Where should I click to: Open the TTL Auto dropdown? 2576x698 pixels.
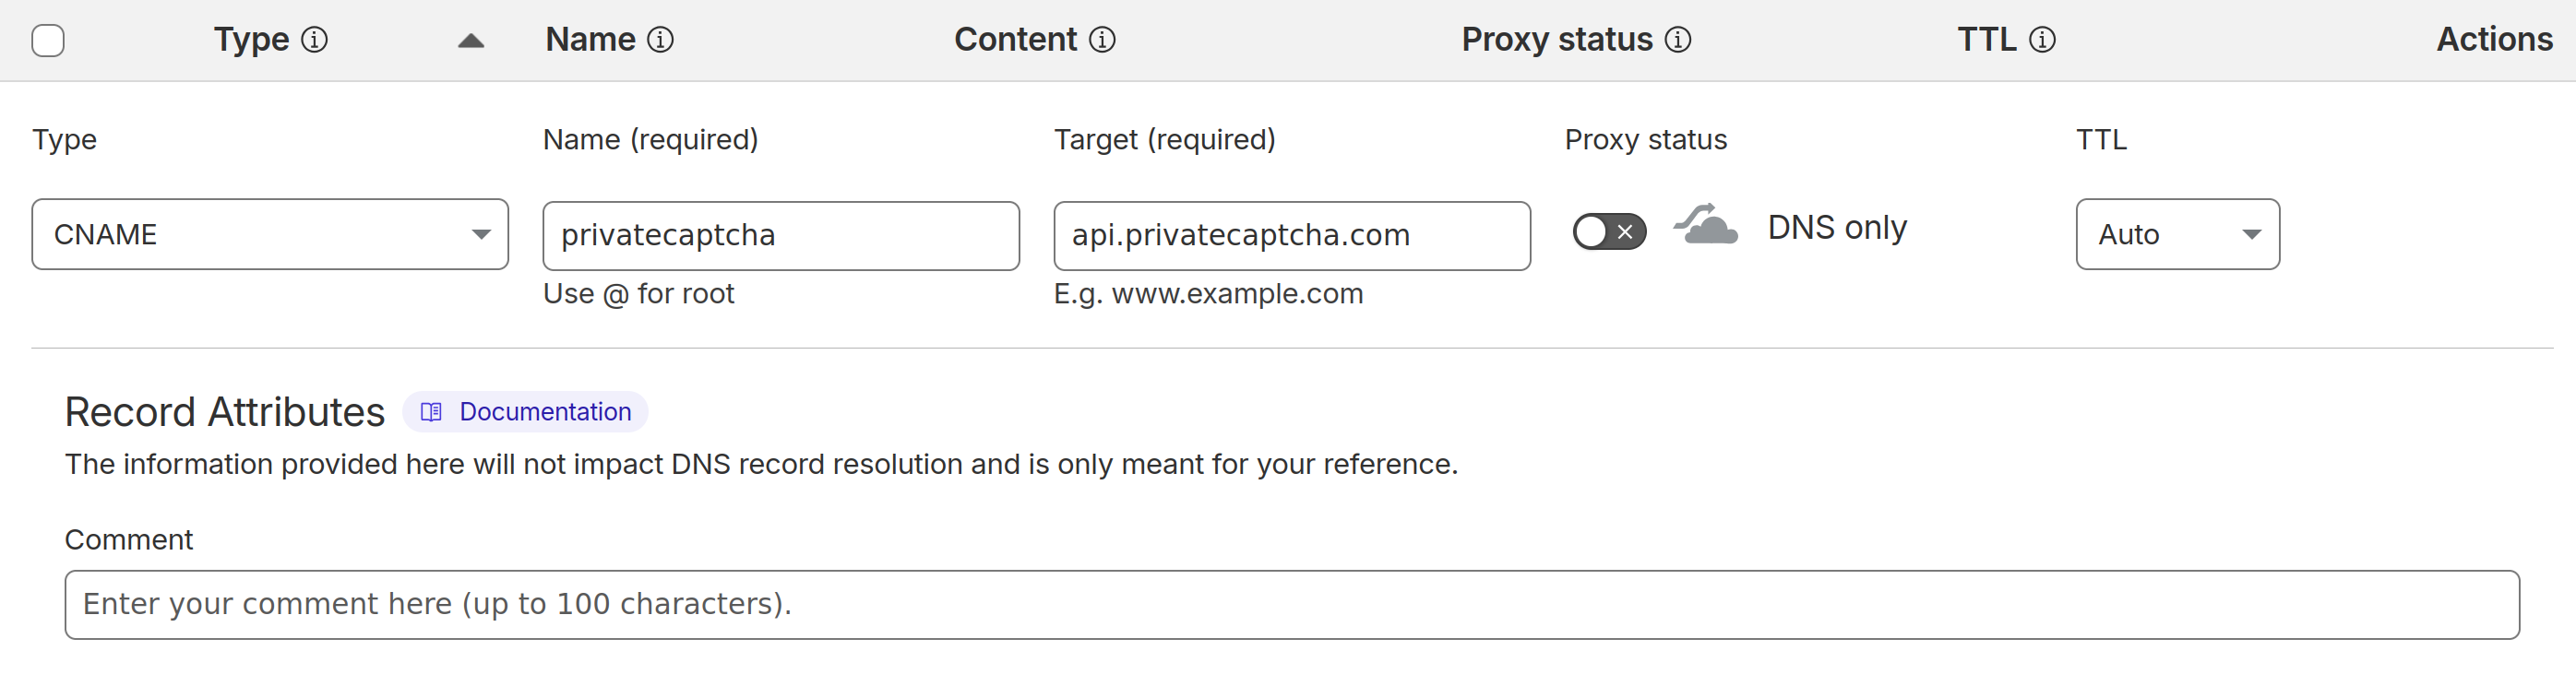pyautogui.click(x=2178, y=234)
